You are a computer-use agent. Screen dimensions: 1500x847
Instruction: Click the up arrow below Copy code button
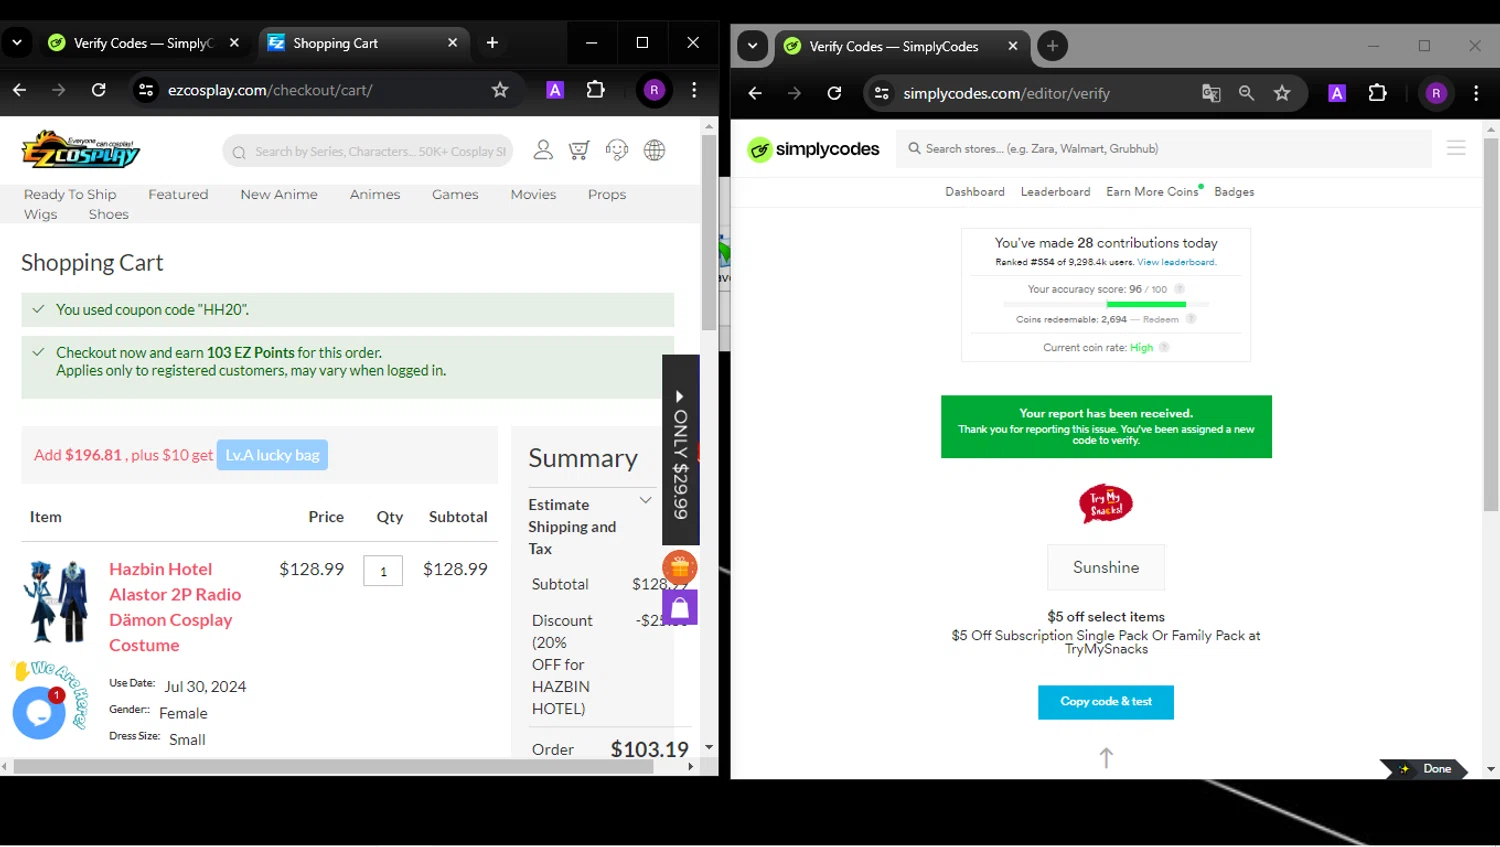(1106, 758)
